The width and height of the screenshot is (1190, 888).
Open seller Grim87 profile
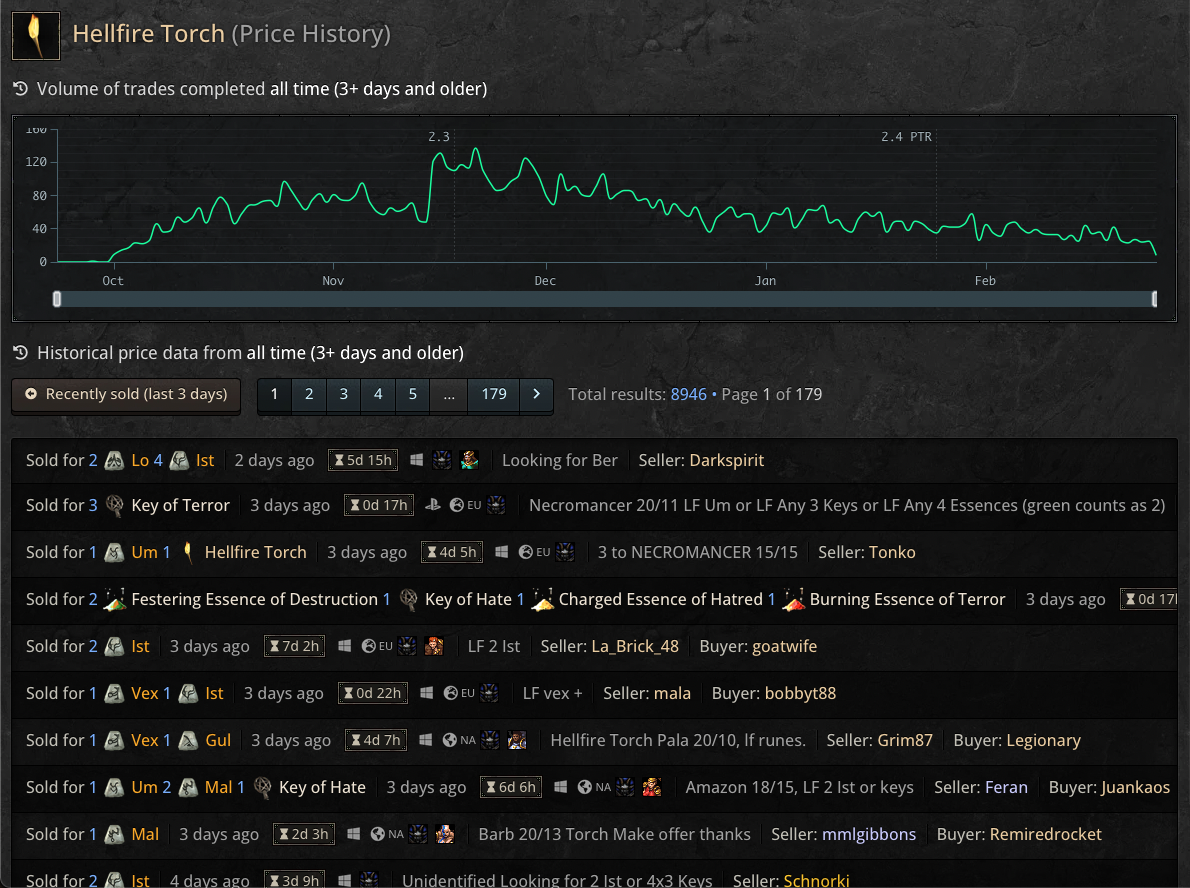pyautogui.click(x=905, y=741)
